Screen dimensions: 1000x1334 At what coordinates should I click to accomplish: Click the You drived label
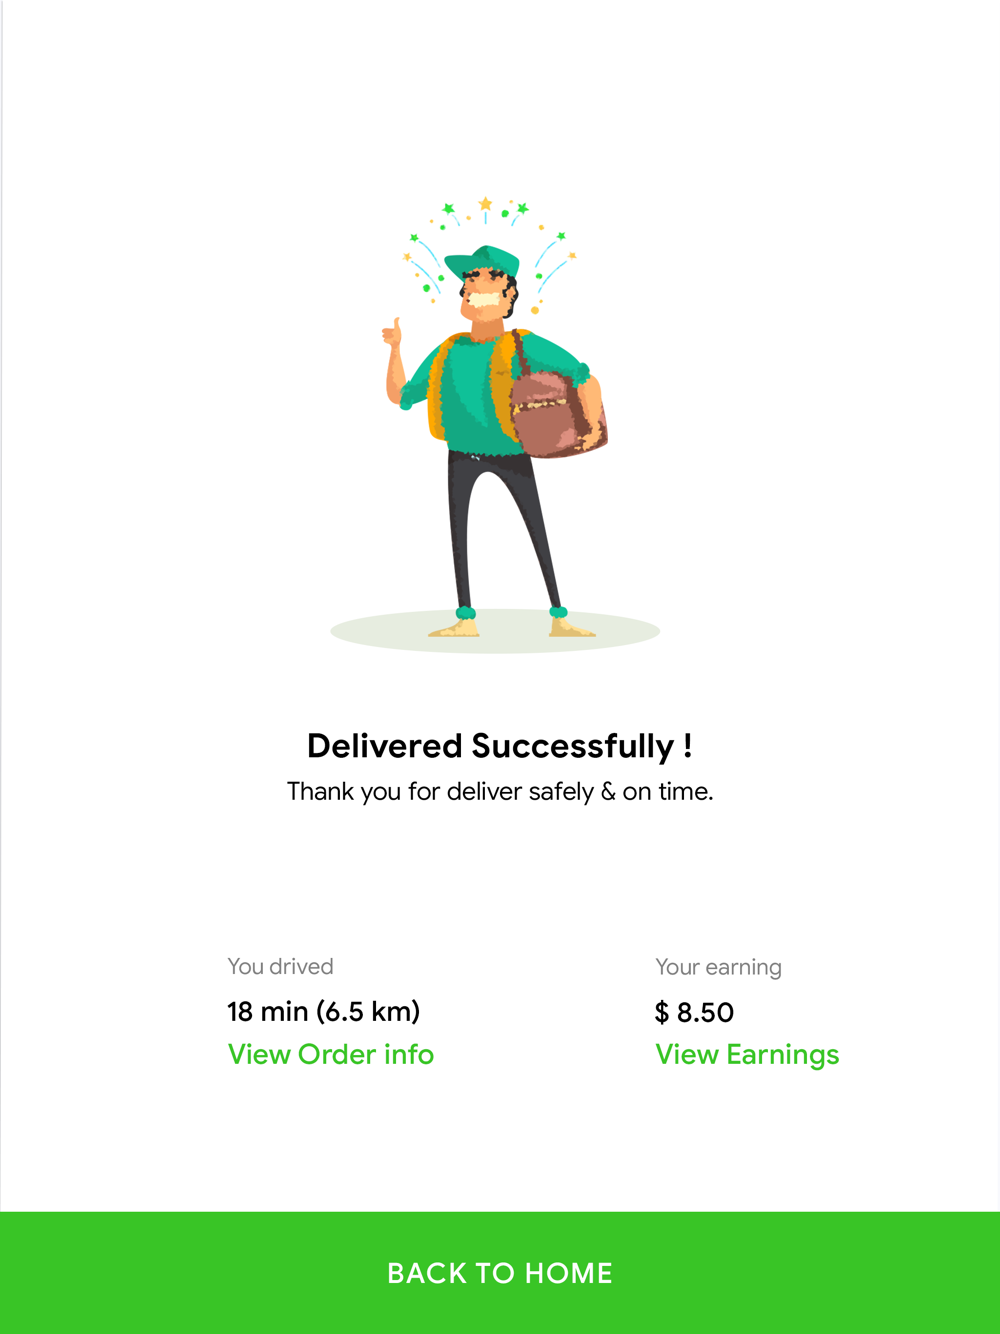coord(280,967)
